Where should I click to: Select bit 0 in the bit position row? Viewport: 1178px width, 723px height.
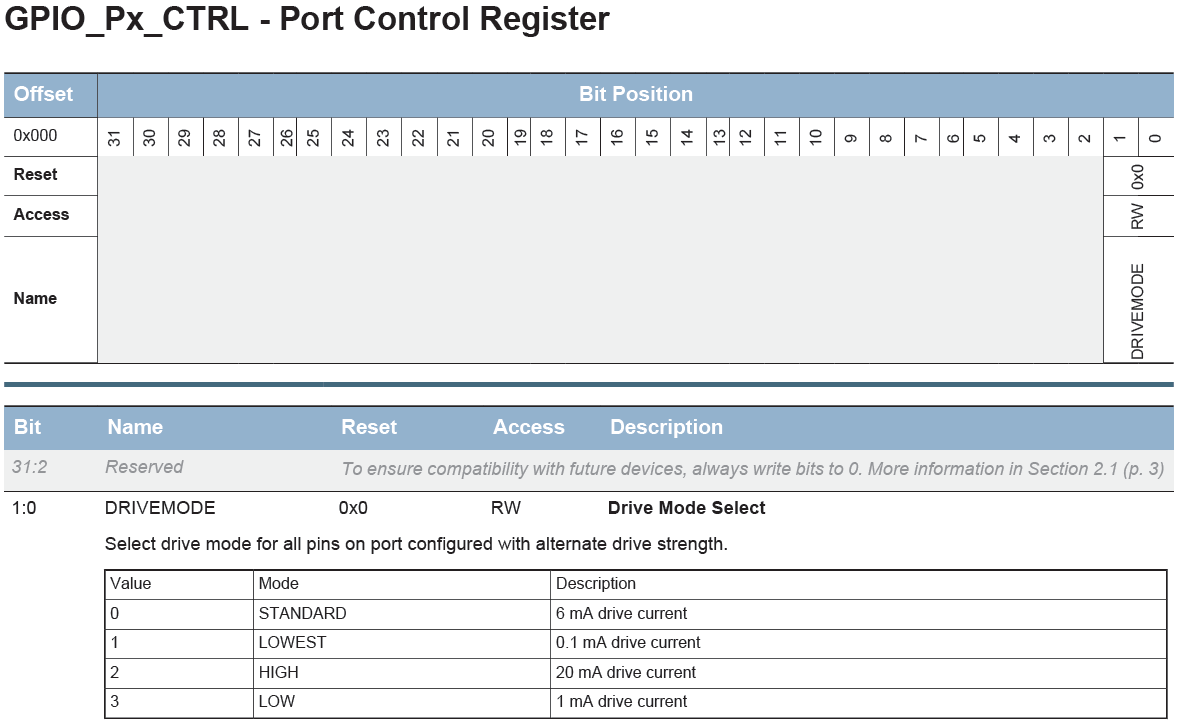(x=1155, y=138)
